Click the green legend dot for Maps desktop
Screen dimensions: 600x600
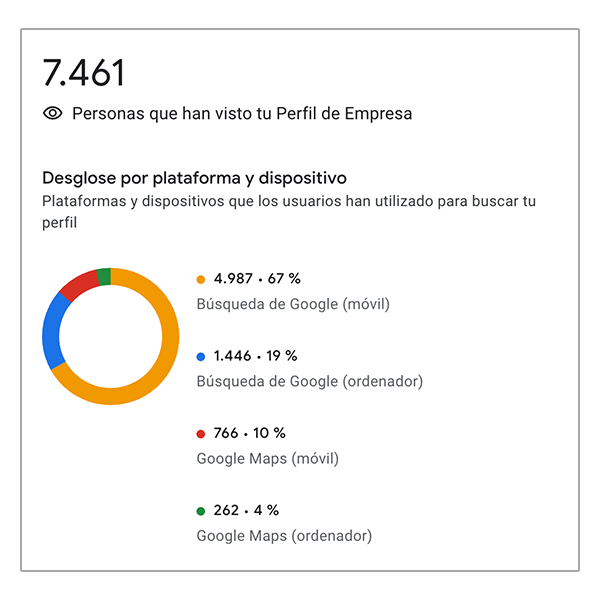tap(201, 510)
